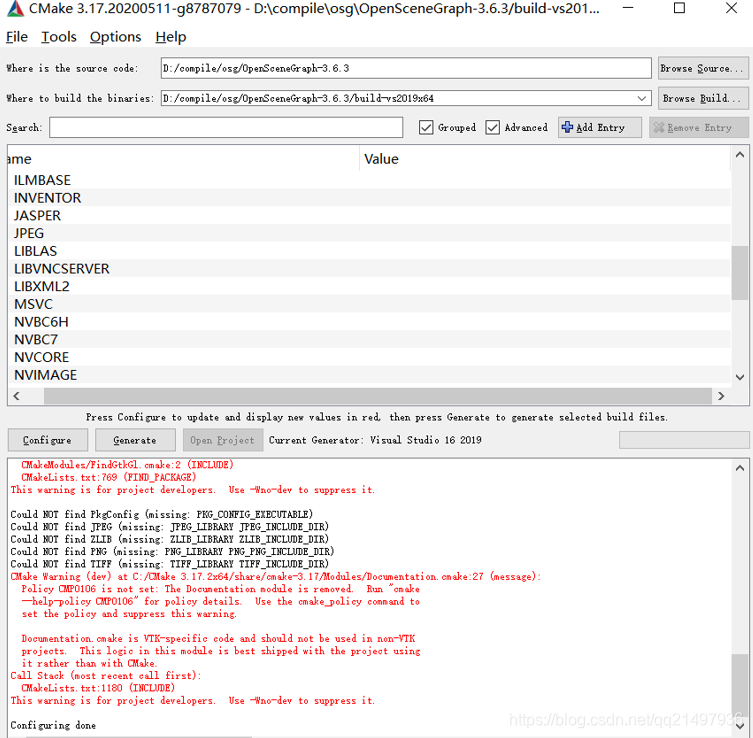Open the File menu
The height and width of the screenshot is (738, 753).
coord(17,37)
